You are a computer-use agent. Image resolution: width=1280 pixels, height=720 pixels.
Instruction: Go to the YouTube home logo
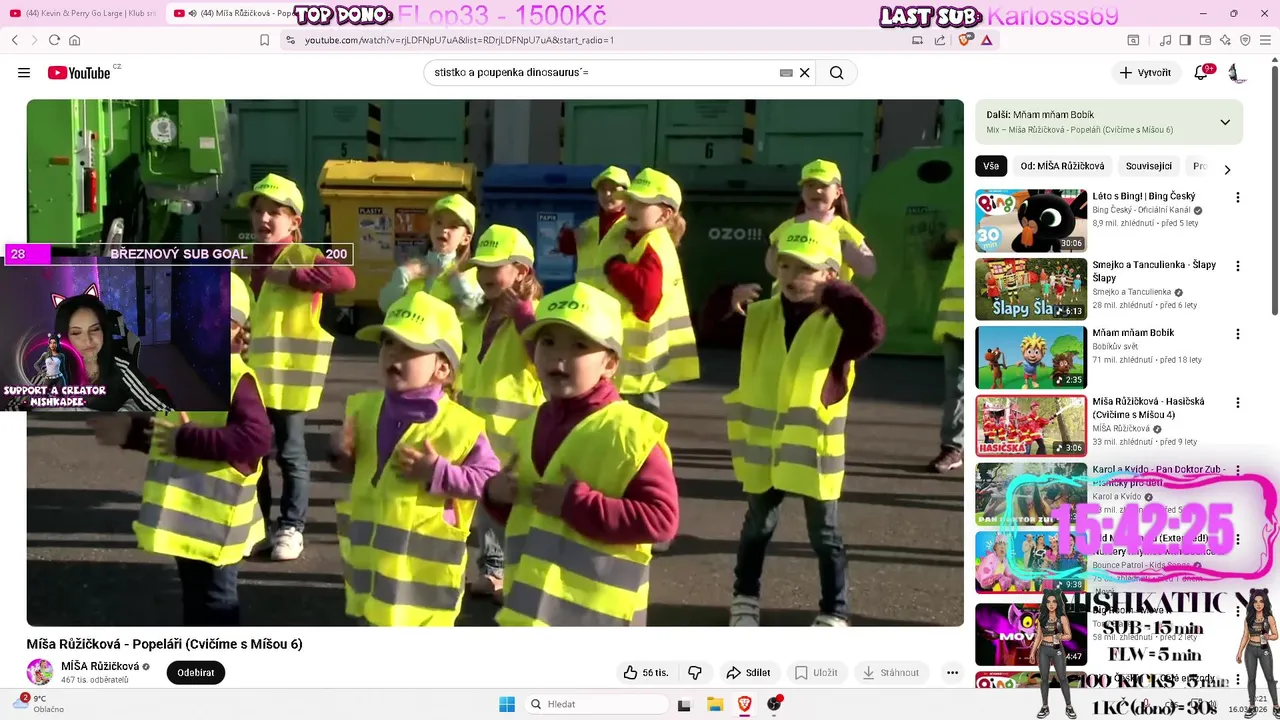79,73
